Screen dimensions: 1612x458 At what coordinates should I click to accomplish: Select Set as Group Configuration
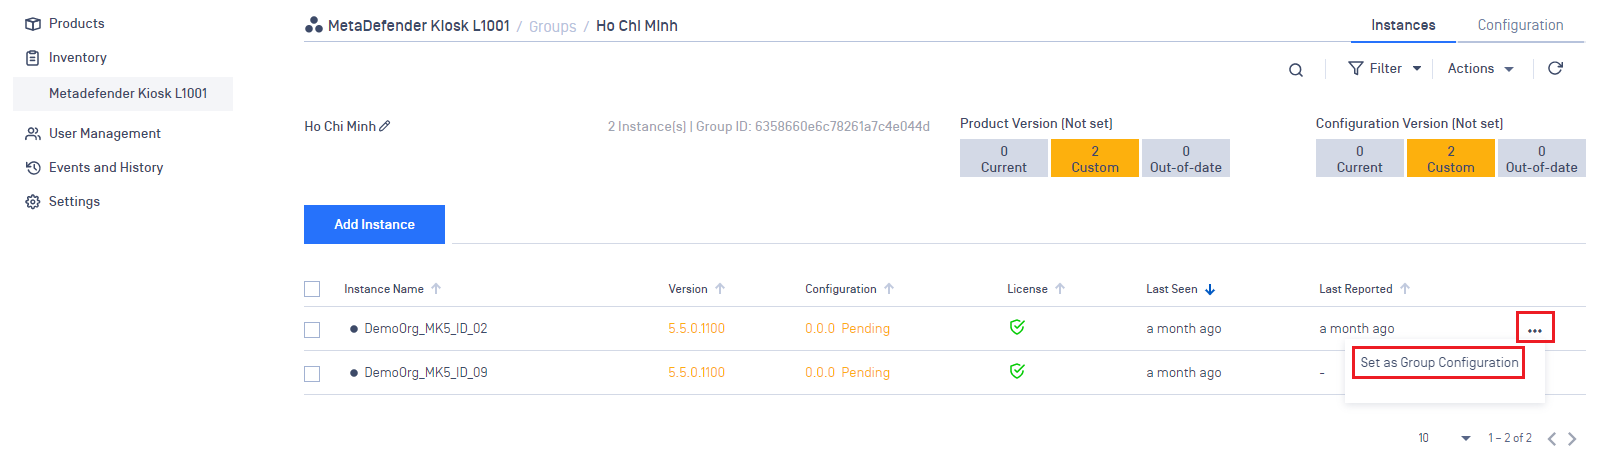[1439, 362]
